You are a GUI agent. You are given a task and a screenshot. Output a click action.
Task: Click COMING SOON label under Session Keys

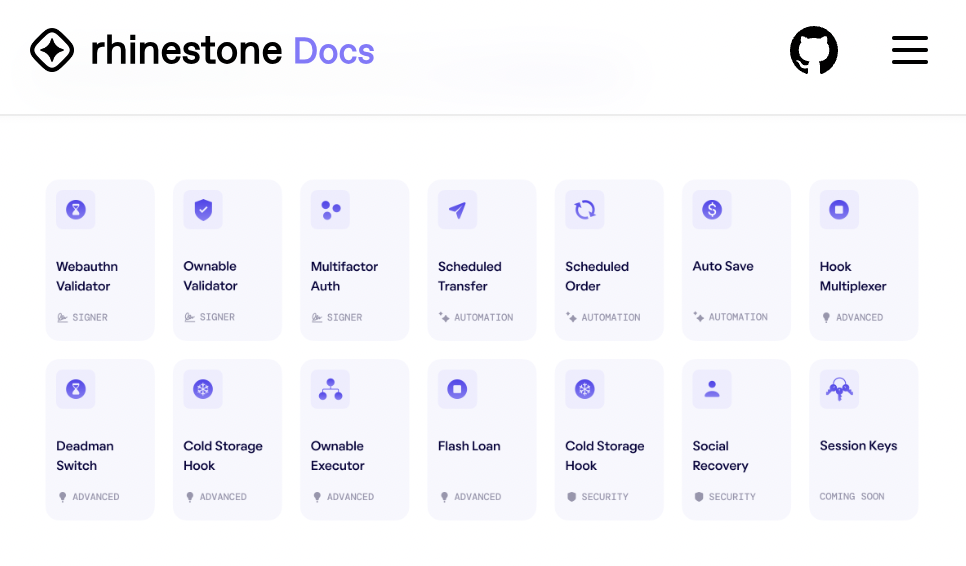point(852,496)
